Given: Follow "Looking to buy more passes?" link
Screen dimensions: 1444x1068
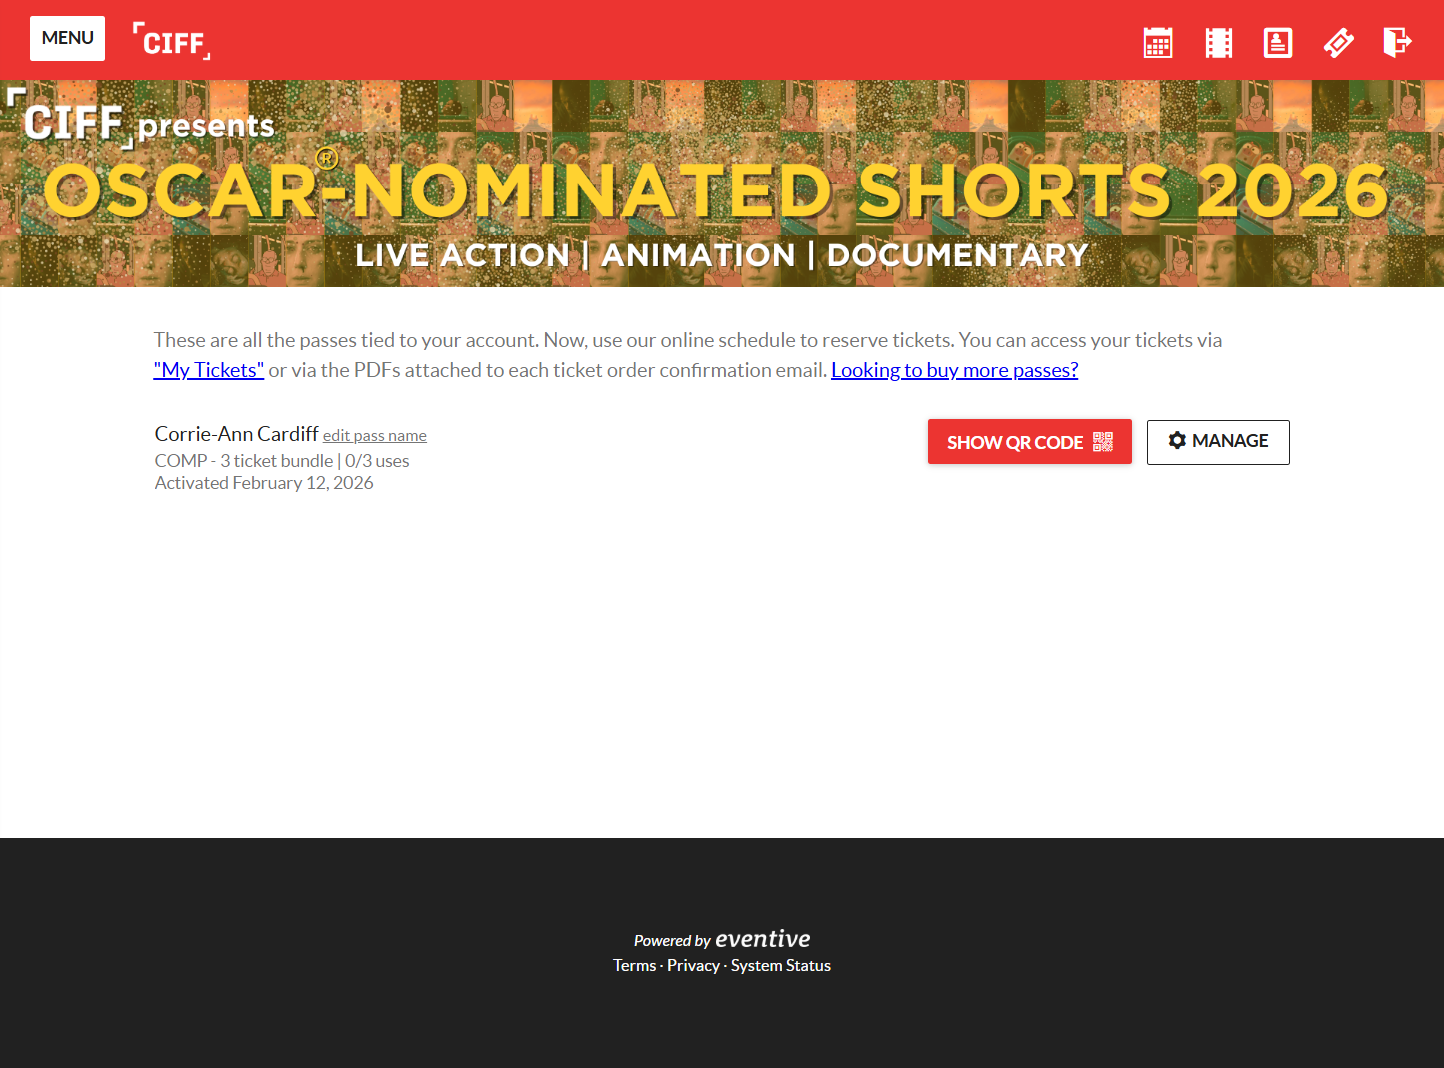Looking at the screenshot, I should pyautogui.click(x=955, y=370).
